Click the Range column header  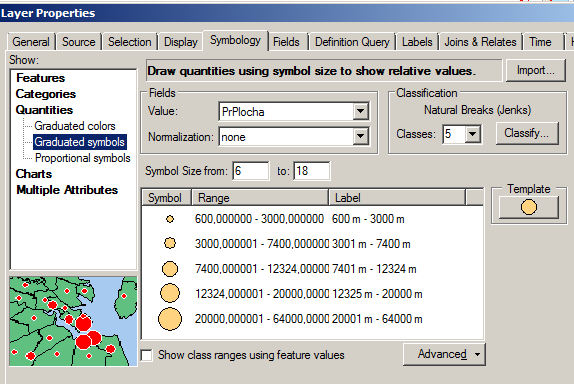(260, 198)
